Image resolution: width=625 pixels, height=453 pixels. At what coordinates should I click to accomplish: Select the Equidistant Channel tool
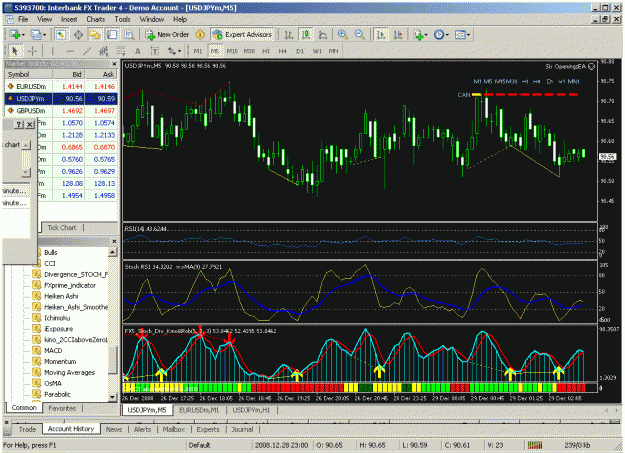(x=104, y=51)
